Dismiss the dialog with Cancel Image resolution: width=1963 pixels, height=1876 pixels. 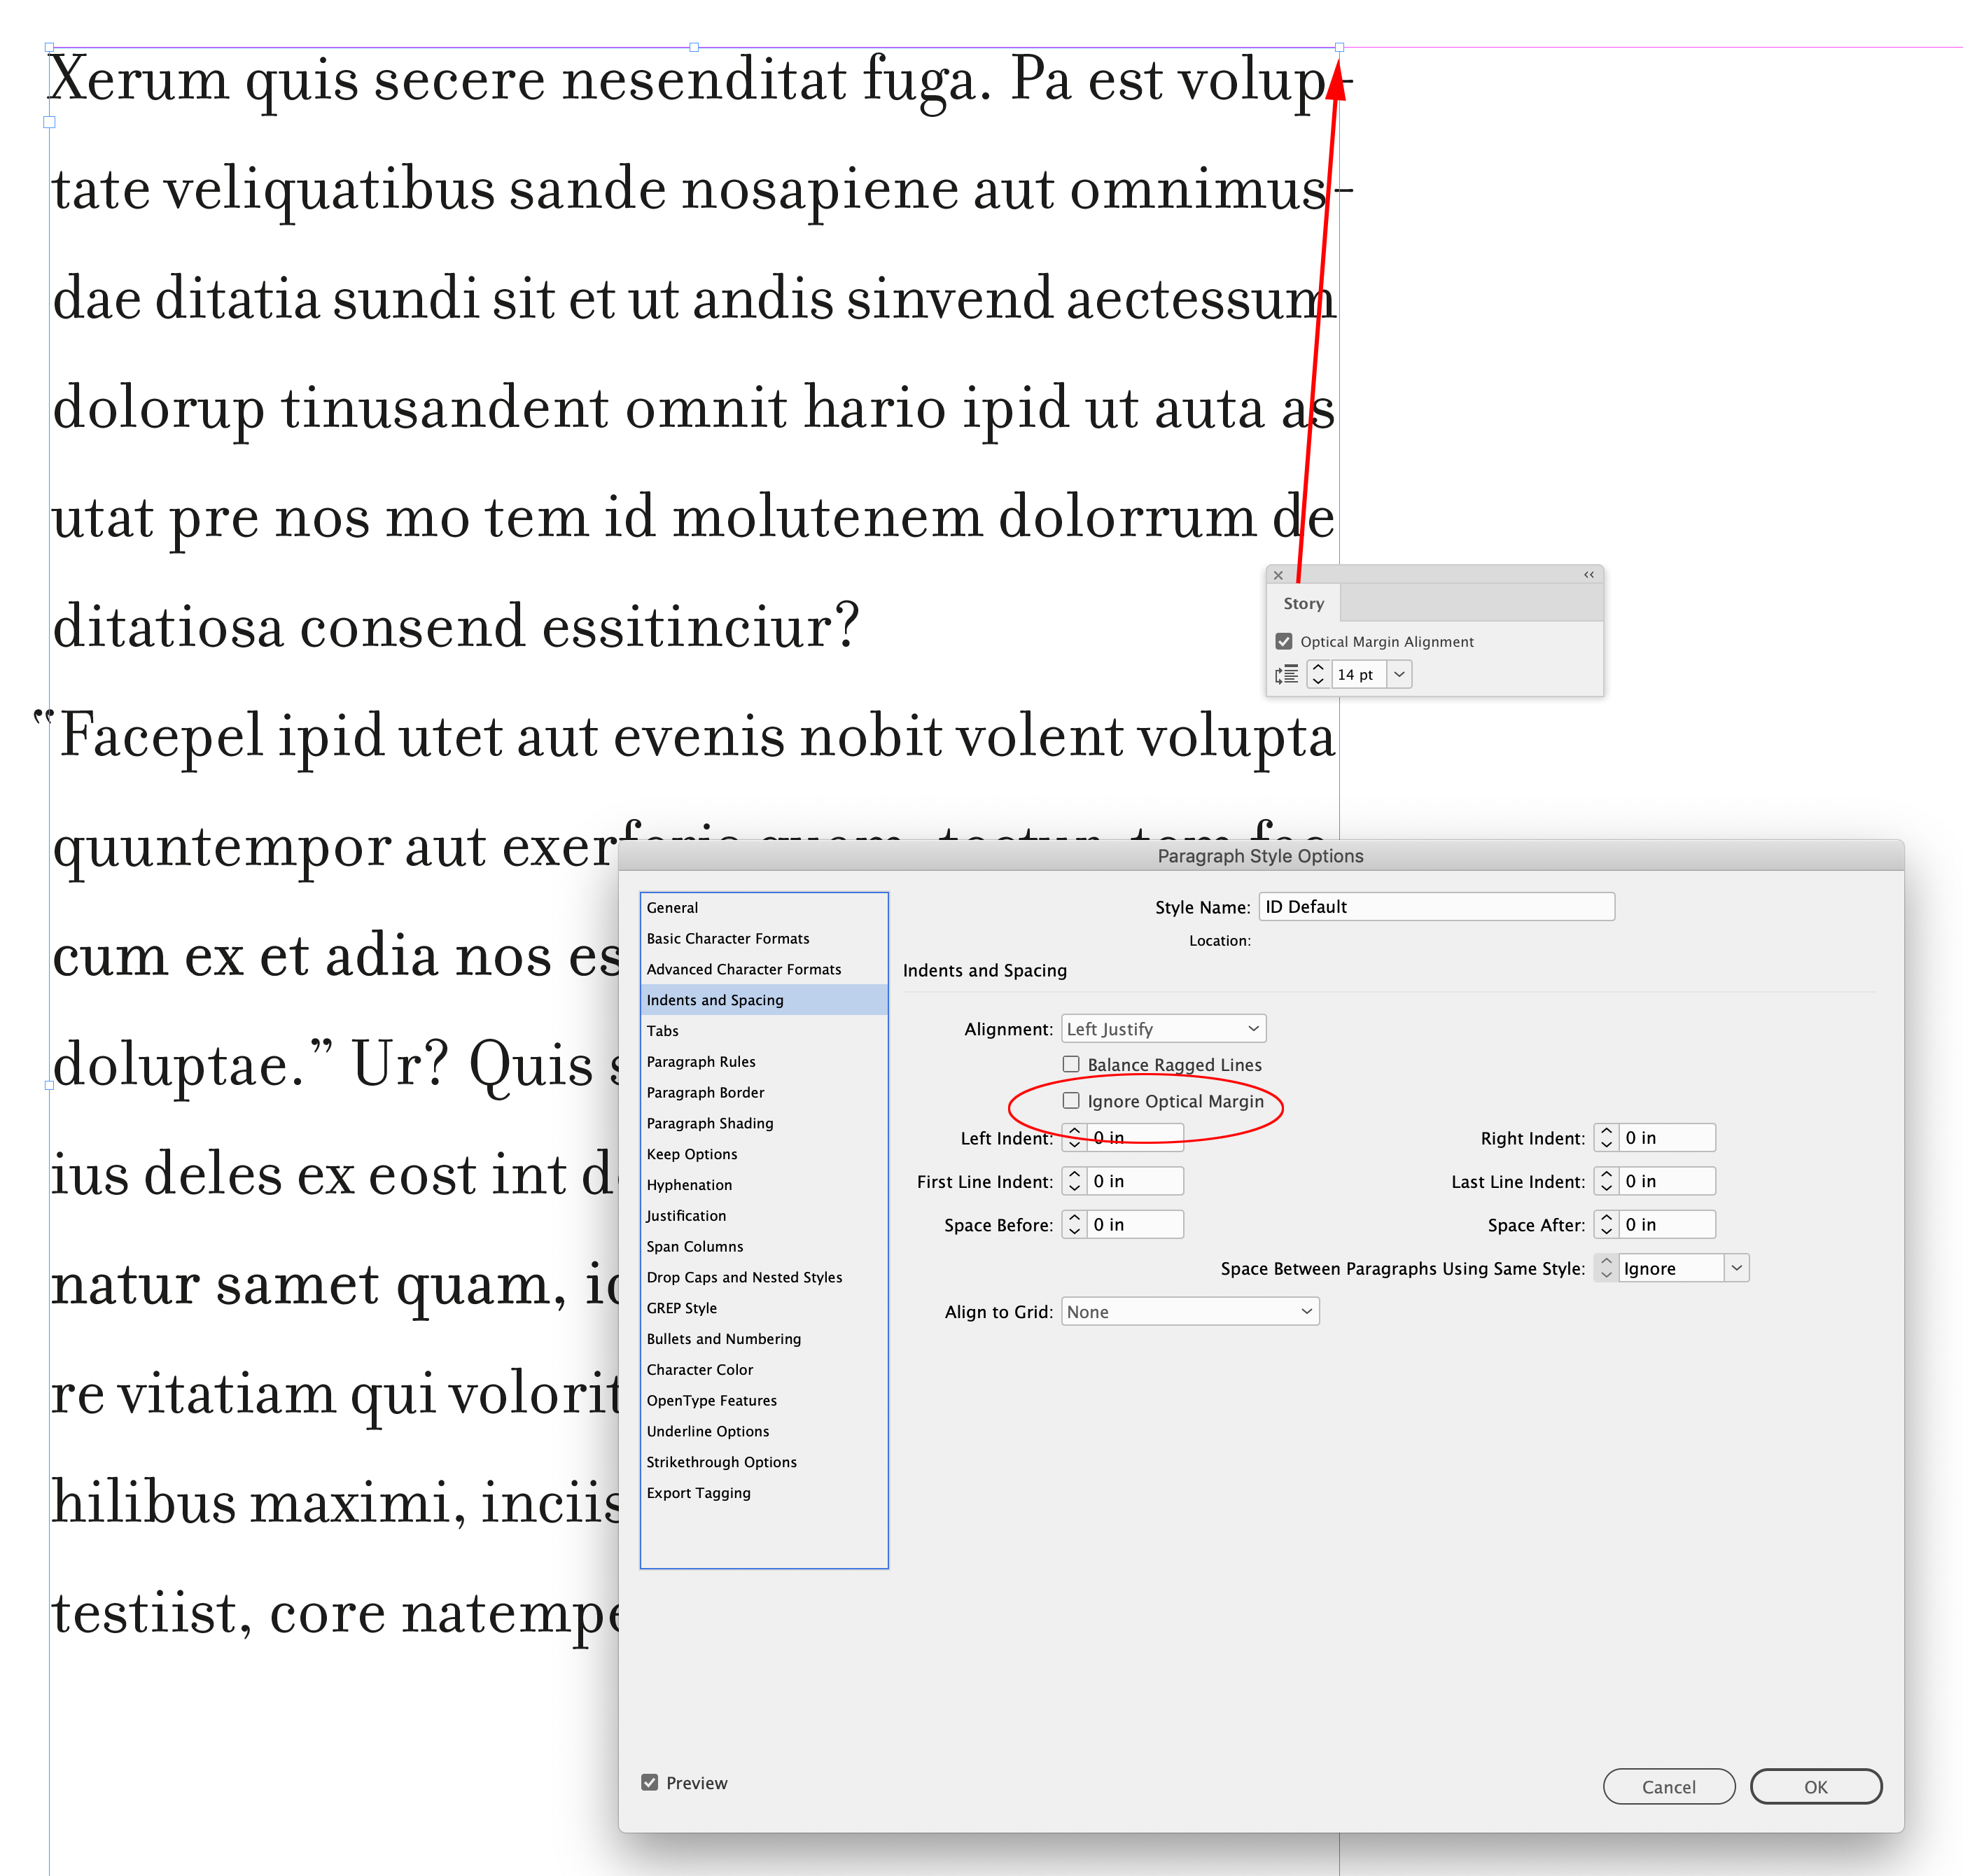[1668, 1786]
